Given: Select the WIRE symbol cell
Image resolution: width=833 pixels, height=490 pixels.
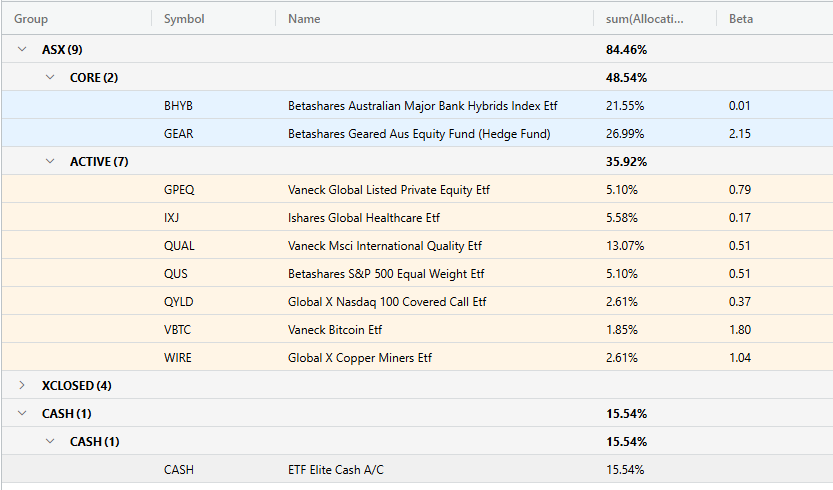Looking at the screenshot, I should (177, 358).
